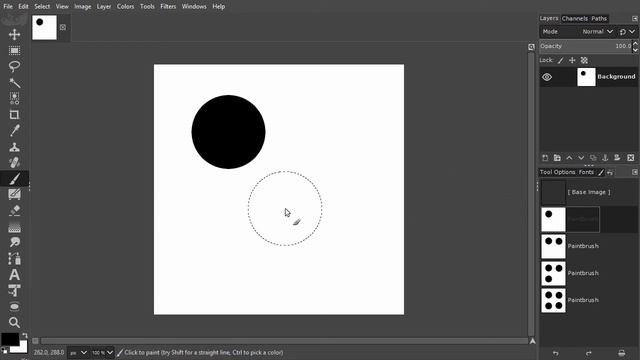Select Paintbrush history step with three dots
Image resolution: width=640 pixels, height=360 pixels.
coord(589,273)
